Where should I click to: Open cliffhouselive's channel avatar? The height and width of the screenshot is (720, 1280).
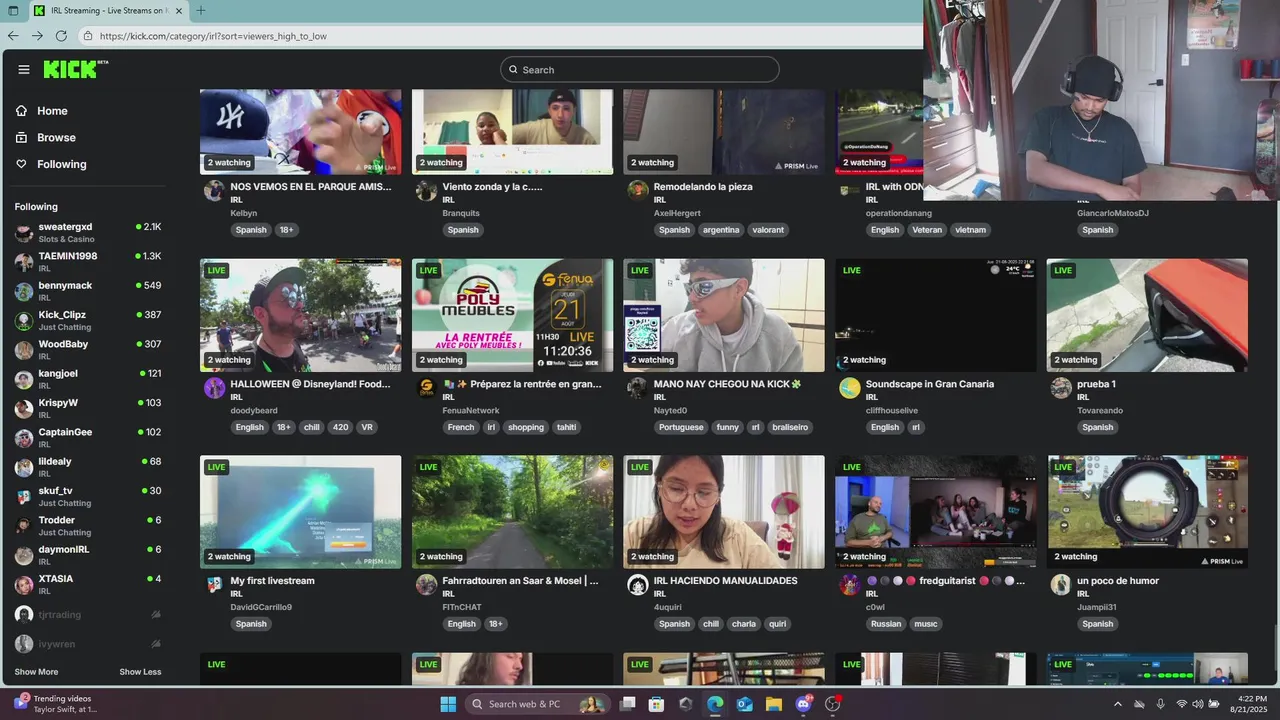(x=849, y=388)
